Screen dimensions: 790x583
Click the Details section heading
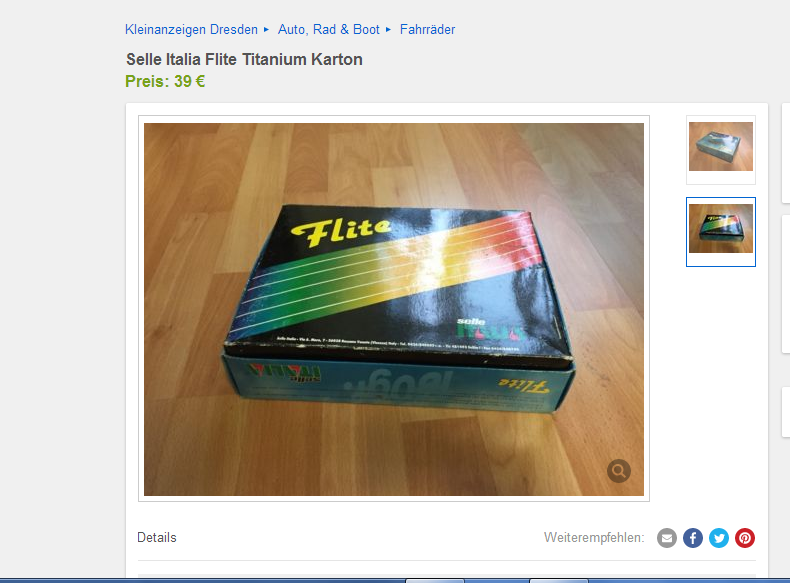[x=157, y=538]
